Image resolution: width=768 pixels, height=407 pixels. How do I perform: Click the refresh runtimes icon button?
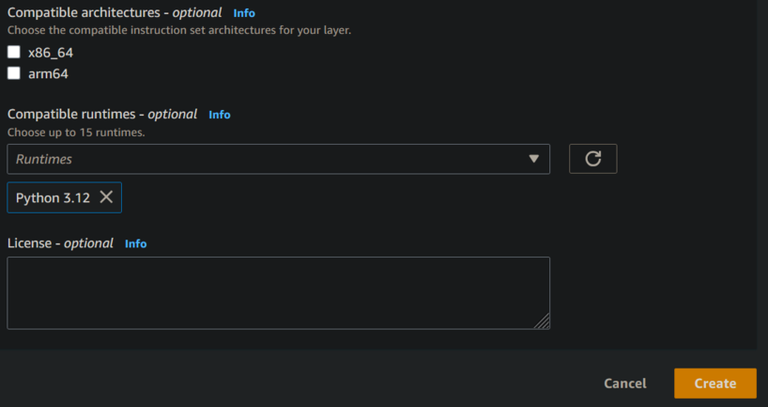point(593,159)
